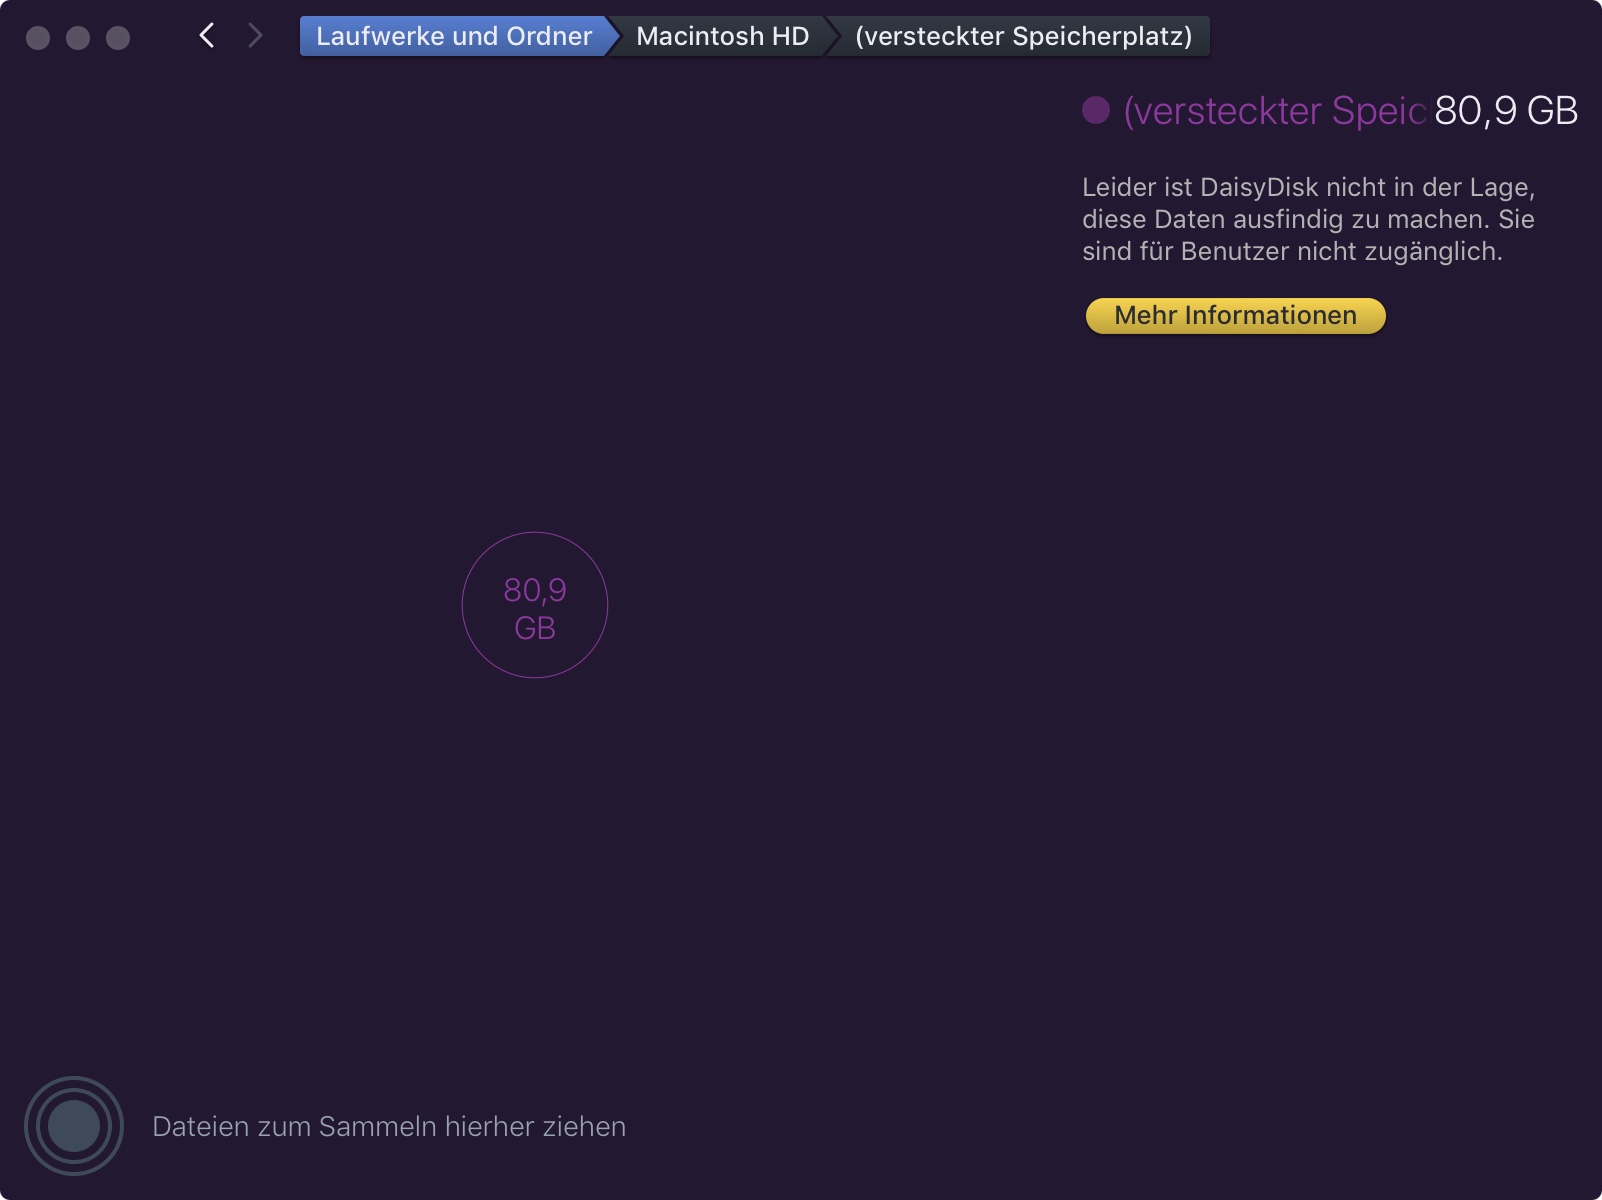Go forward with the right chevron arrow

pos(255,36)
